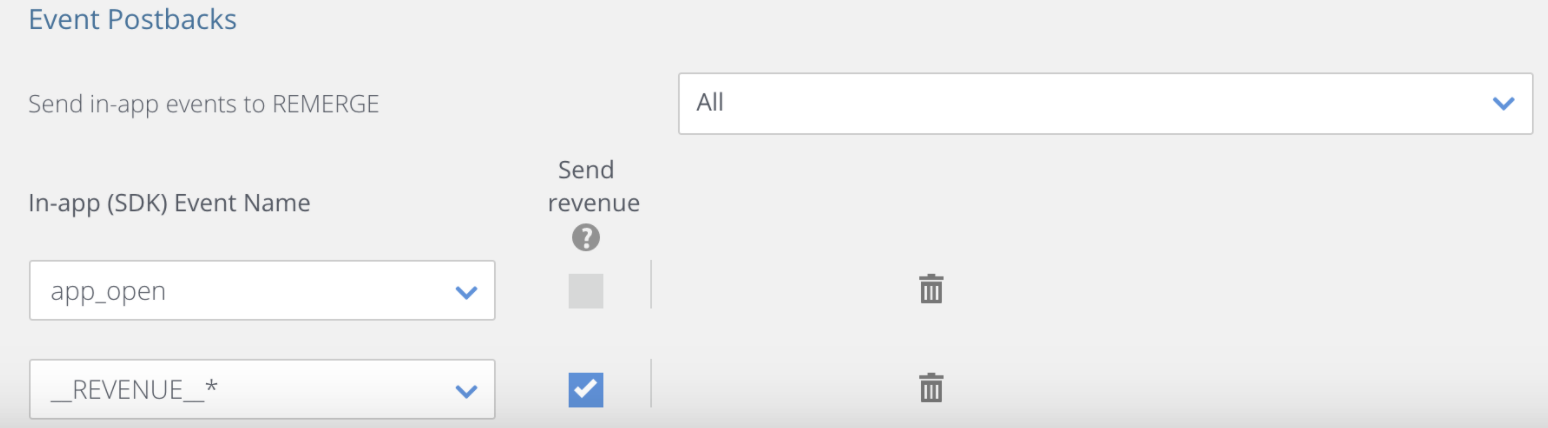This screenshot has height=428, width=1548.
Task: Expand the __REVENUE__* event name selector
Action: [262, 389]
